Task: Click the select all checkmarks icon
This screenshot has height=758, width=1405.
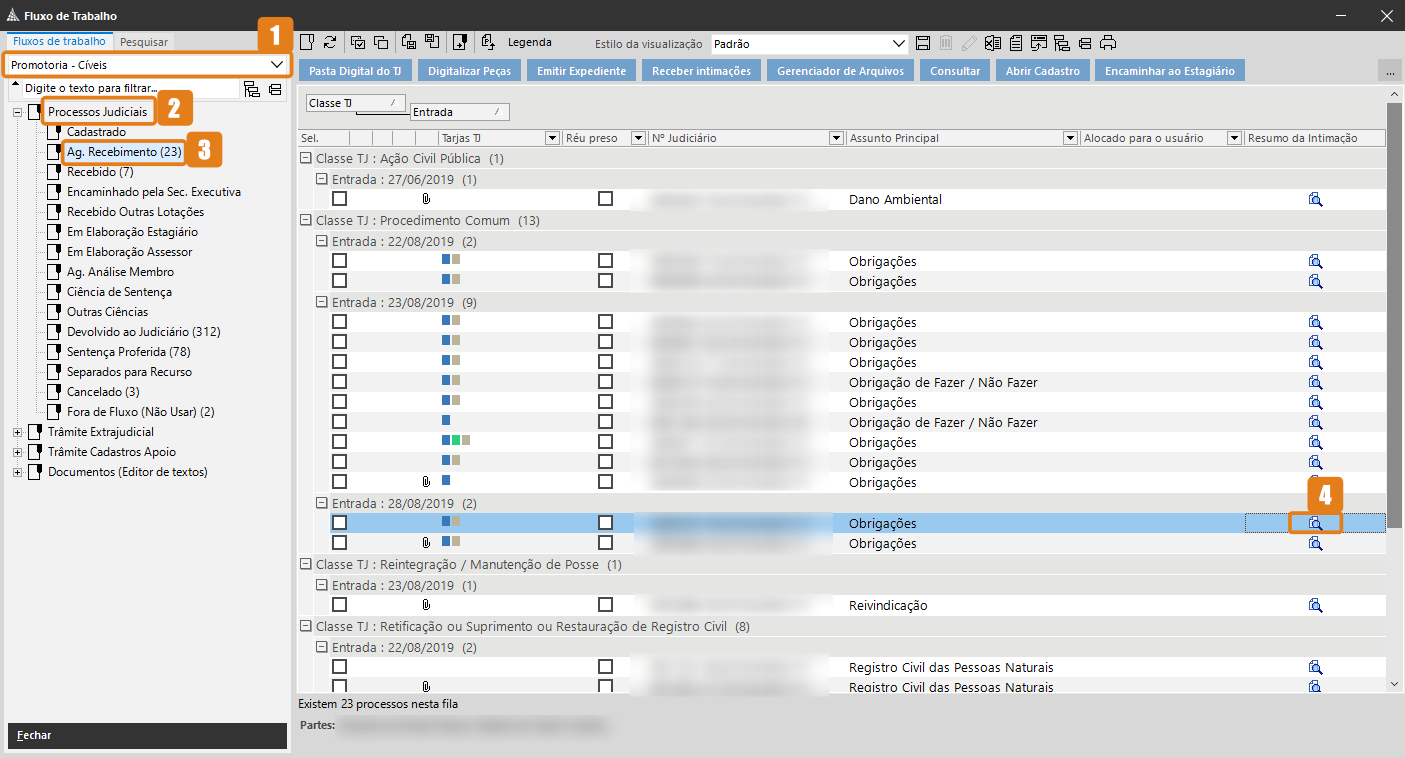Action: (x=358, y=42)
